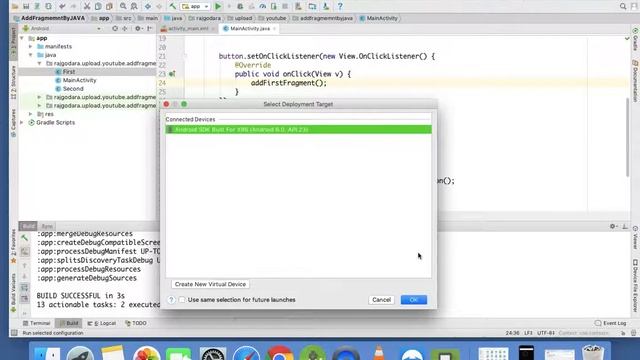Expand Gradle Scripts node
The image size is (640, 360).
(22, 122)
